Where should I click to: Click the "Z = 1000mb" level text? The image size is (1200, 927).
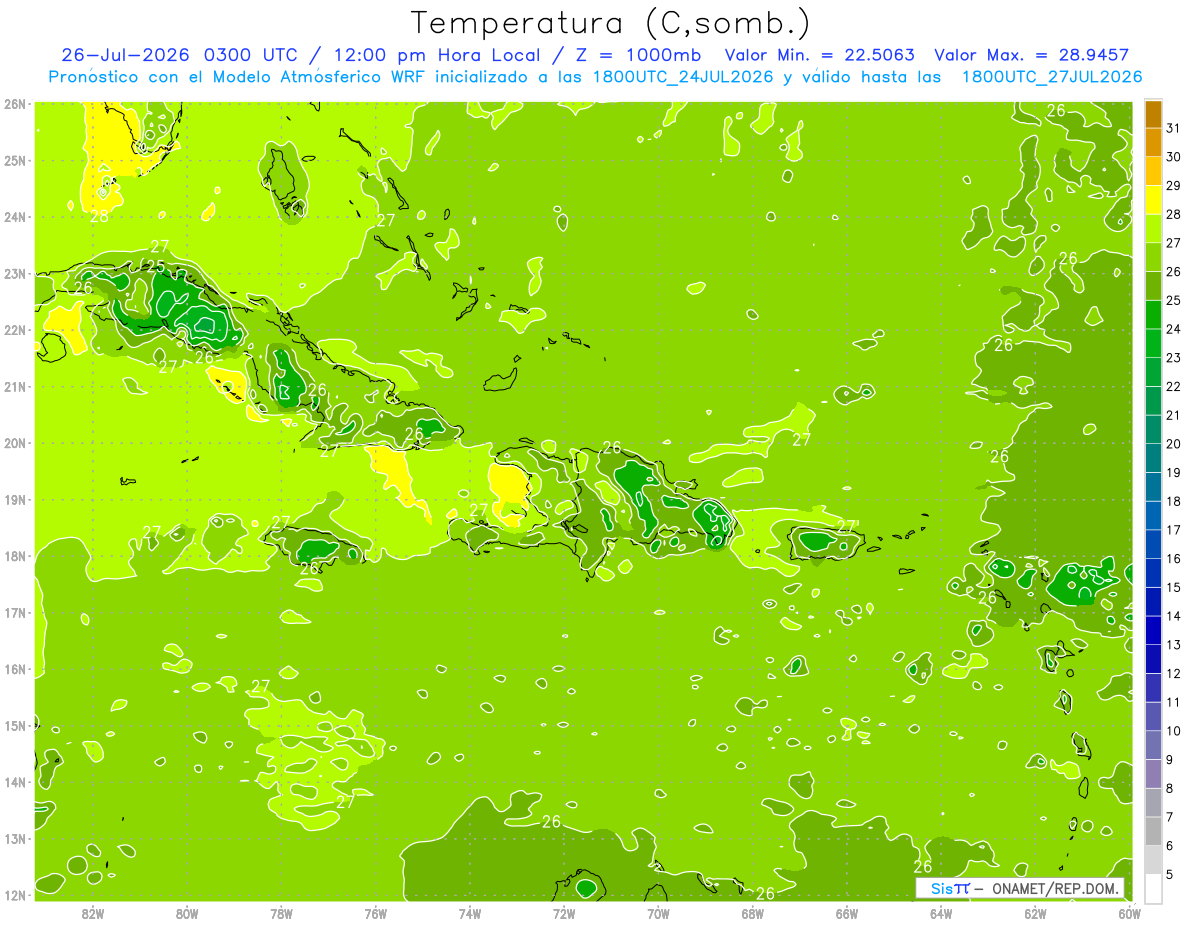(638, 55)
